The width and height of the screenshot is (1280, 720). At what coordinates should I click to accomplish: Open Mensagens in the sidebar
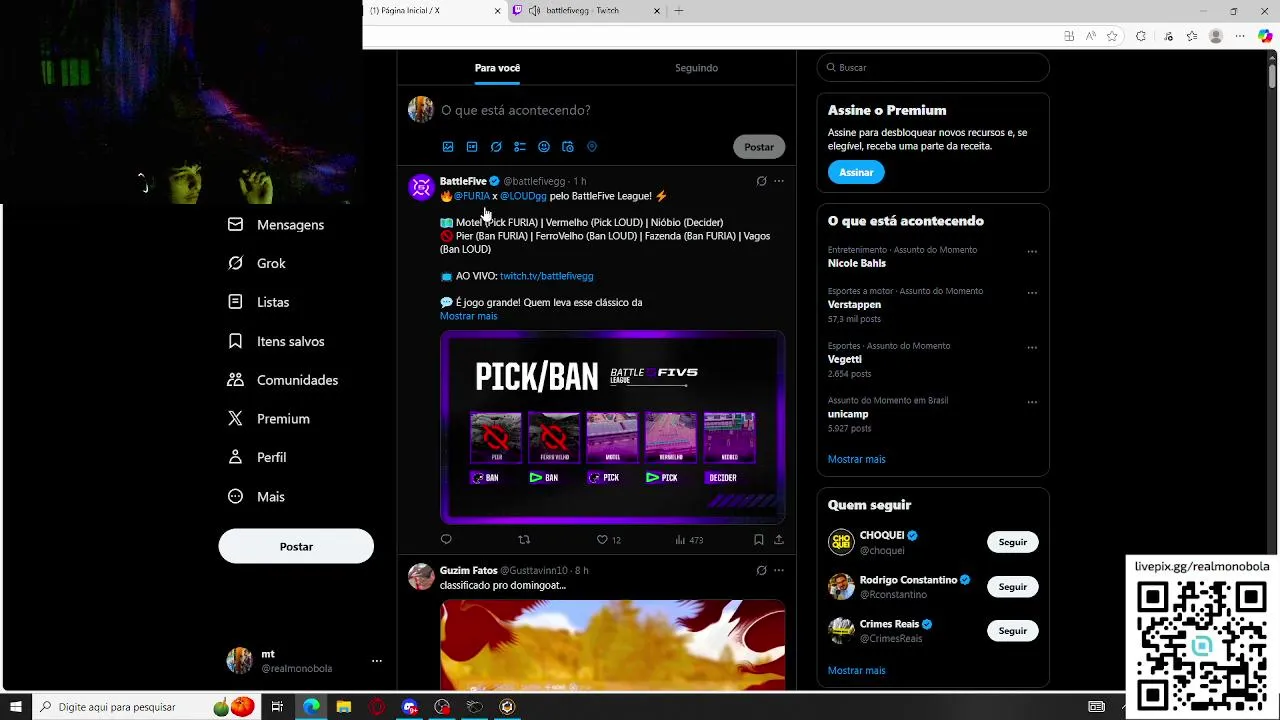click(x=276, y=225)
